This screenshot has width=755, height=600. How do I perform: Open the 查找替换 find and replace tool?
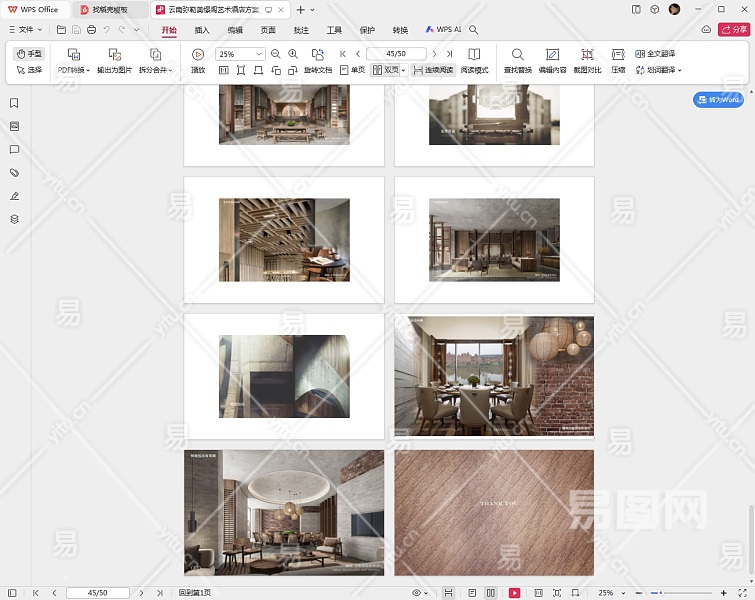pyautogui.click(x=517, y=54)
